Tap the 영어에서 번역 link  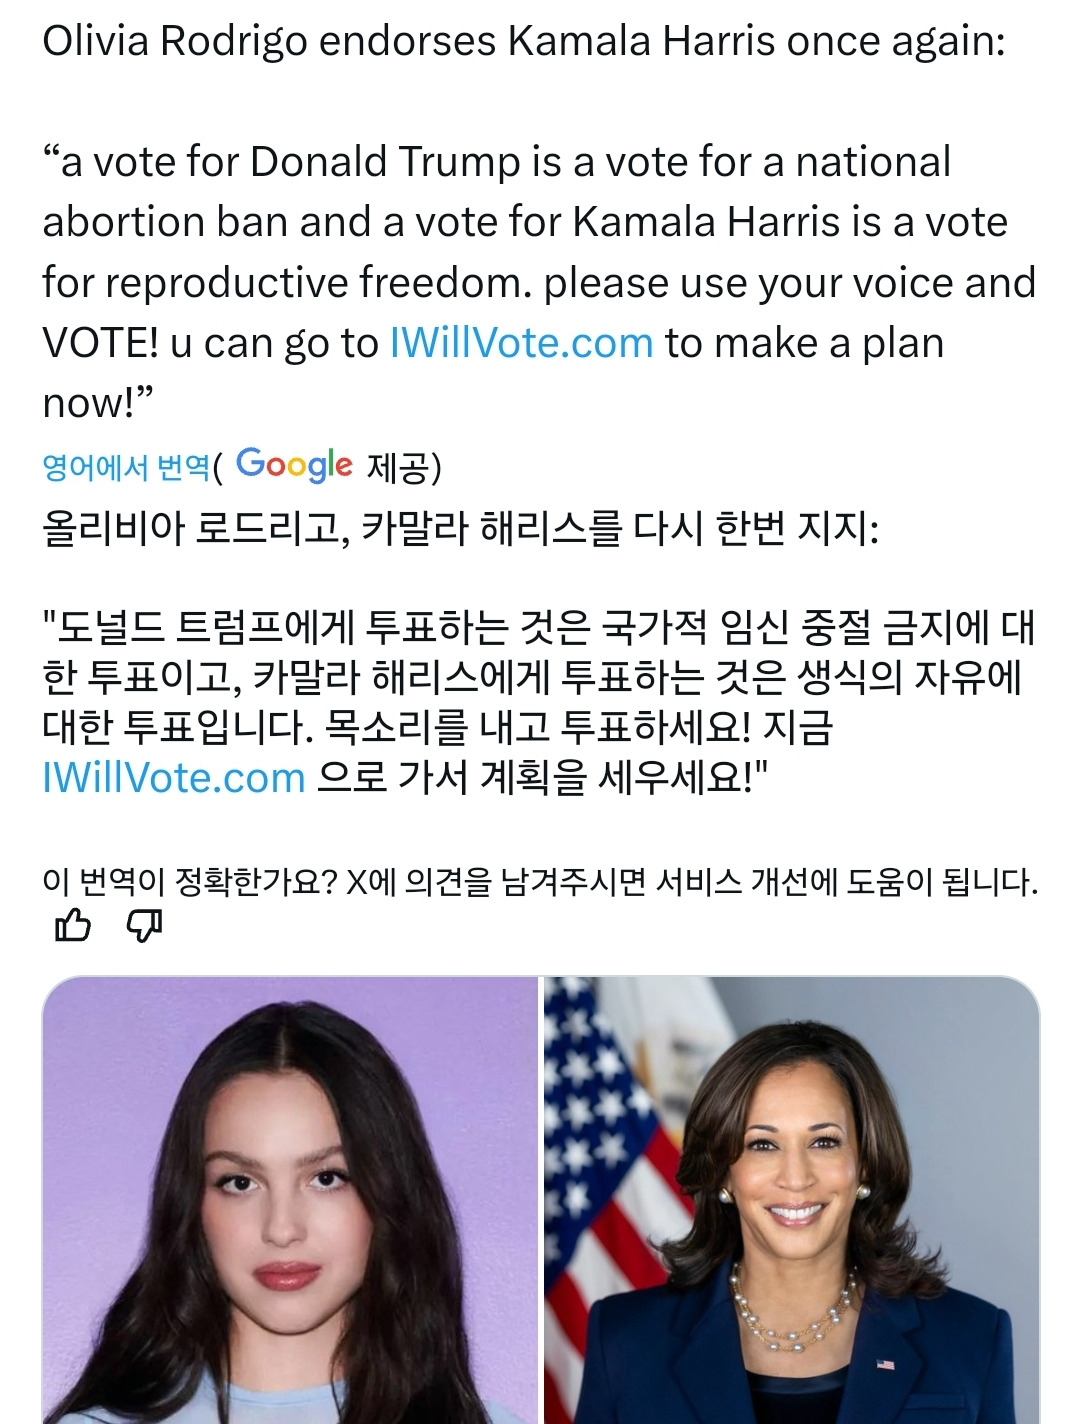[126, 467]
